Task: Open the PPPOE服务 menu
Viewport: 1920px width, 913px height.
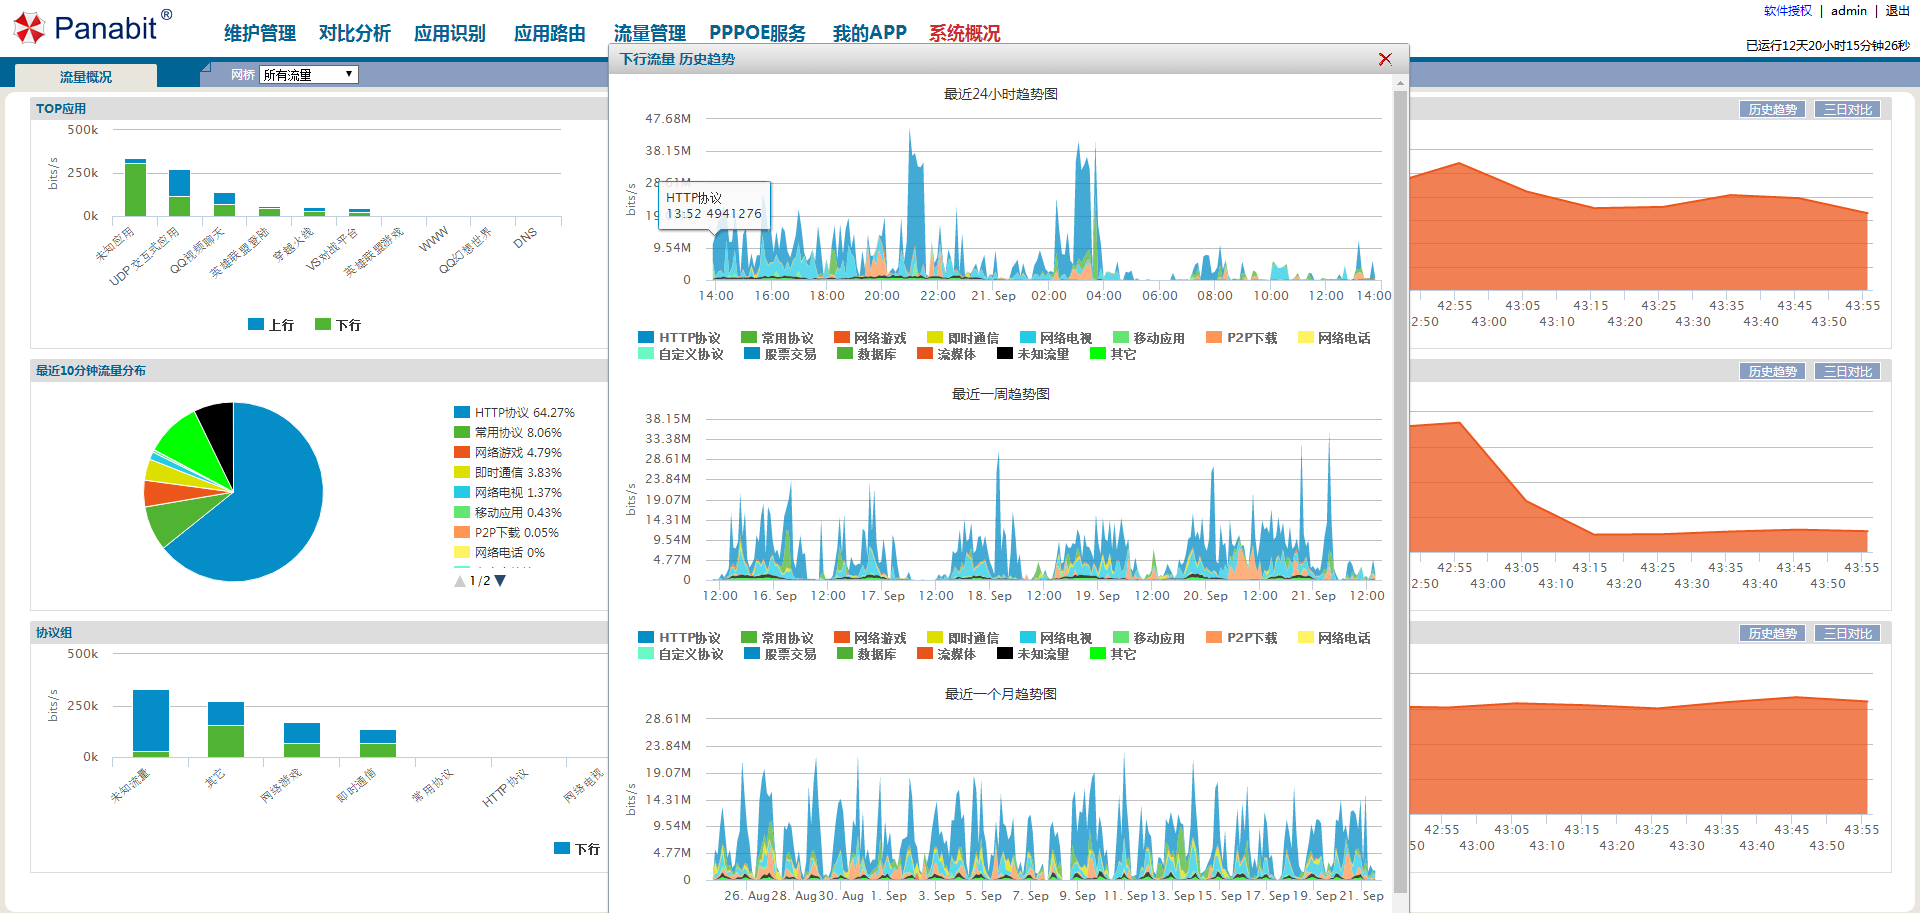Action: 758,33
